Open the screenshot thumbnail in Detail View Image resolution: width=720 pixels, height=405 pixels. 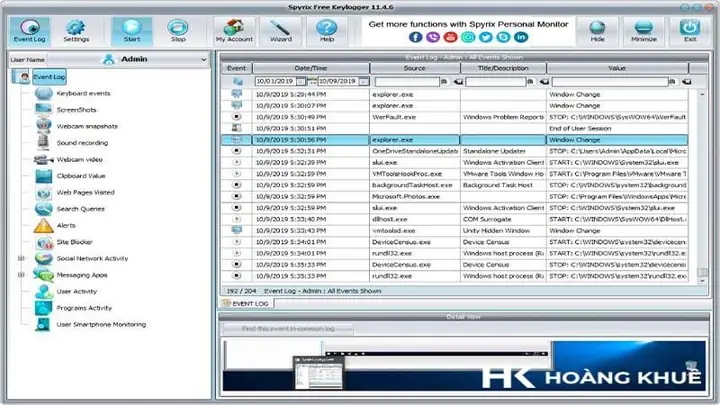pyautogui.click(x=318, y=372)
